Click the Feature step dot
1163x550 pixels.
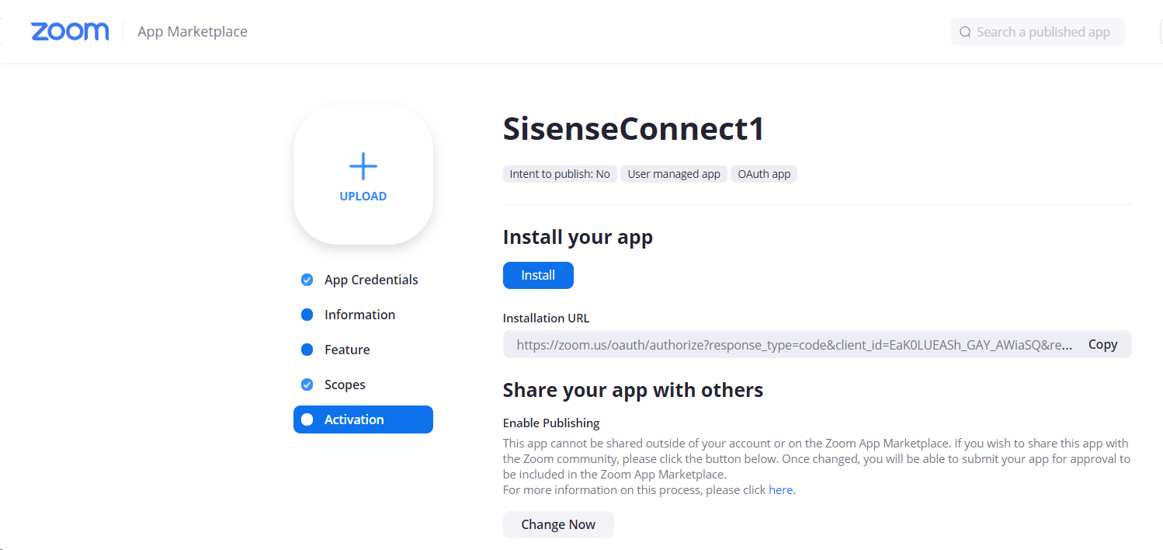click(307, 350)
